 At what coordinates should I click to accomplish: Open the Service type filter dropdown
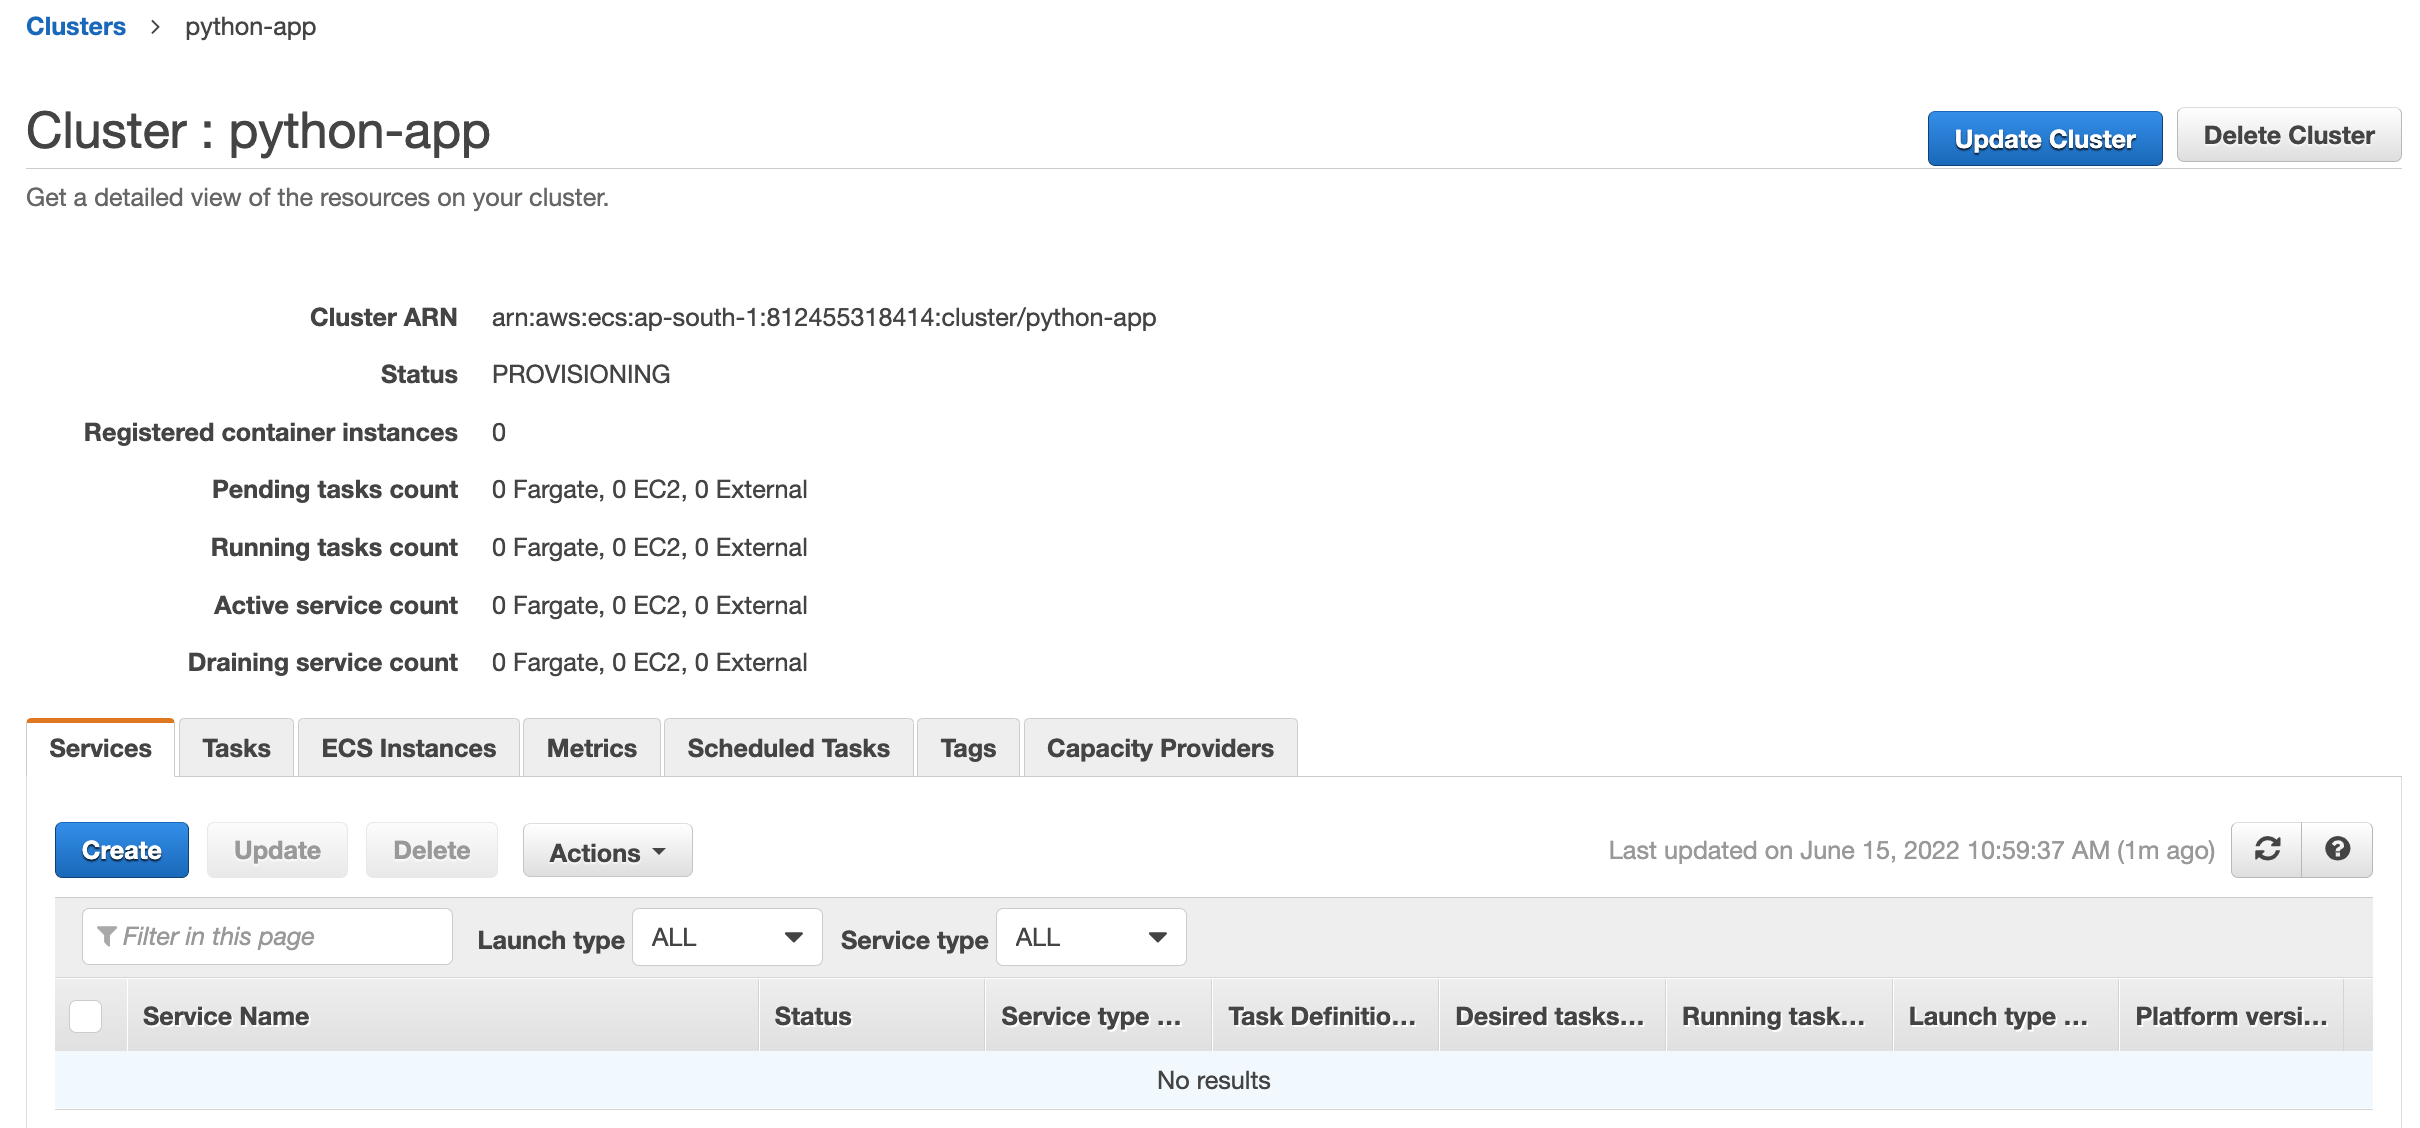1089,937
